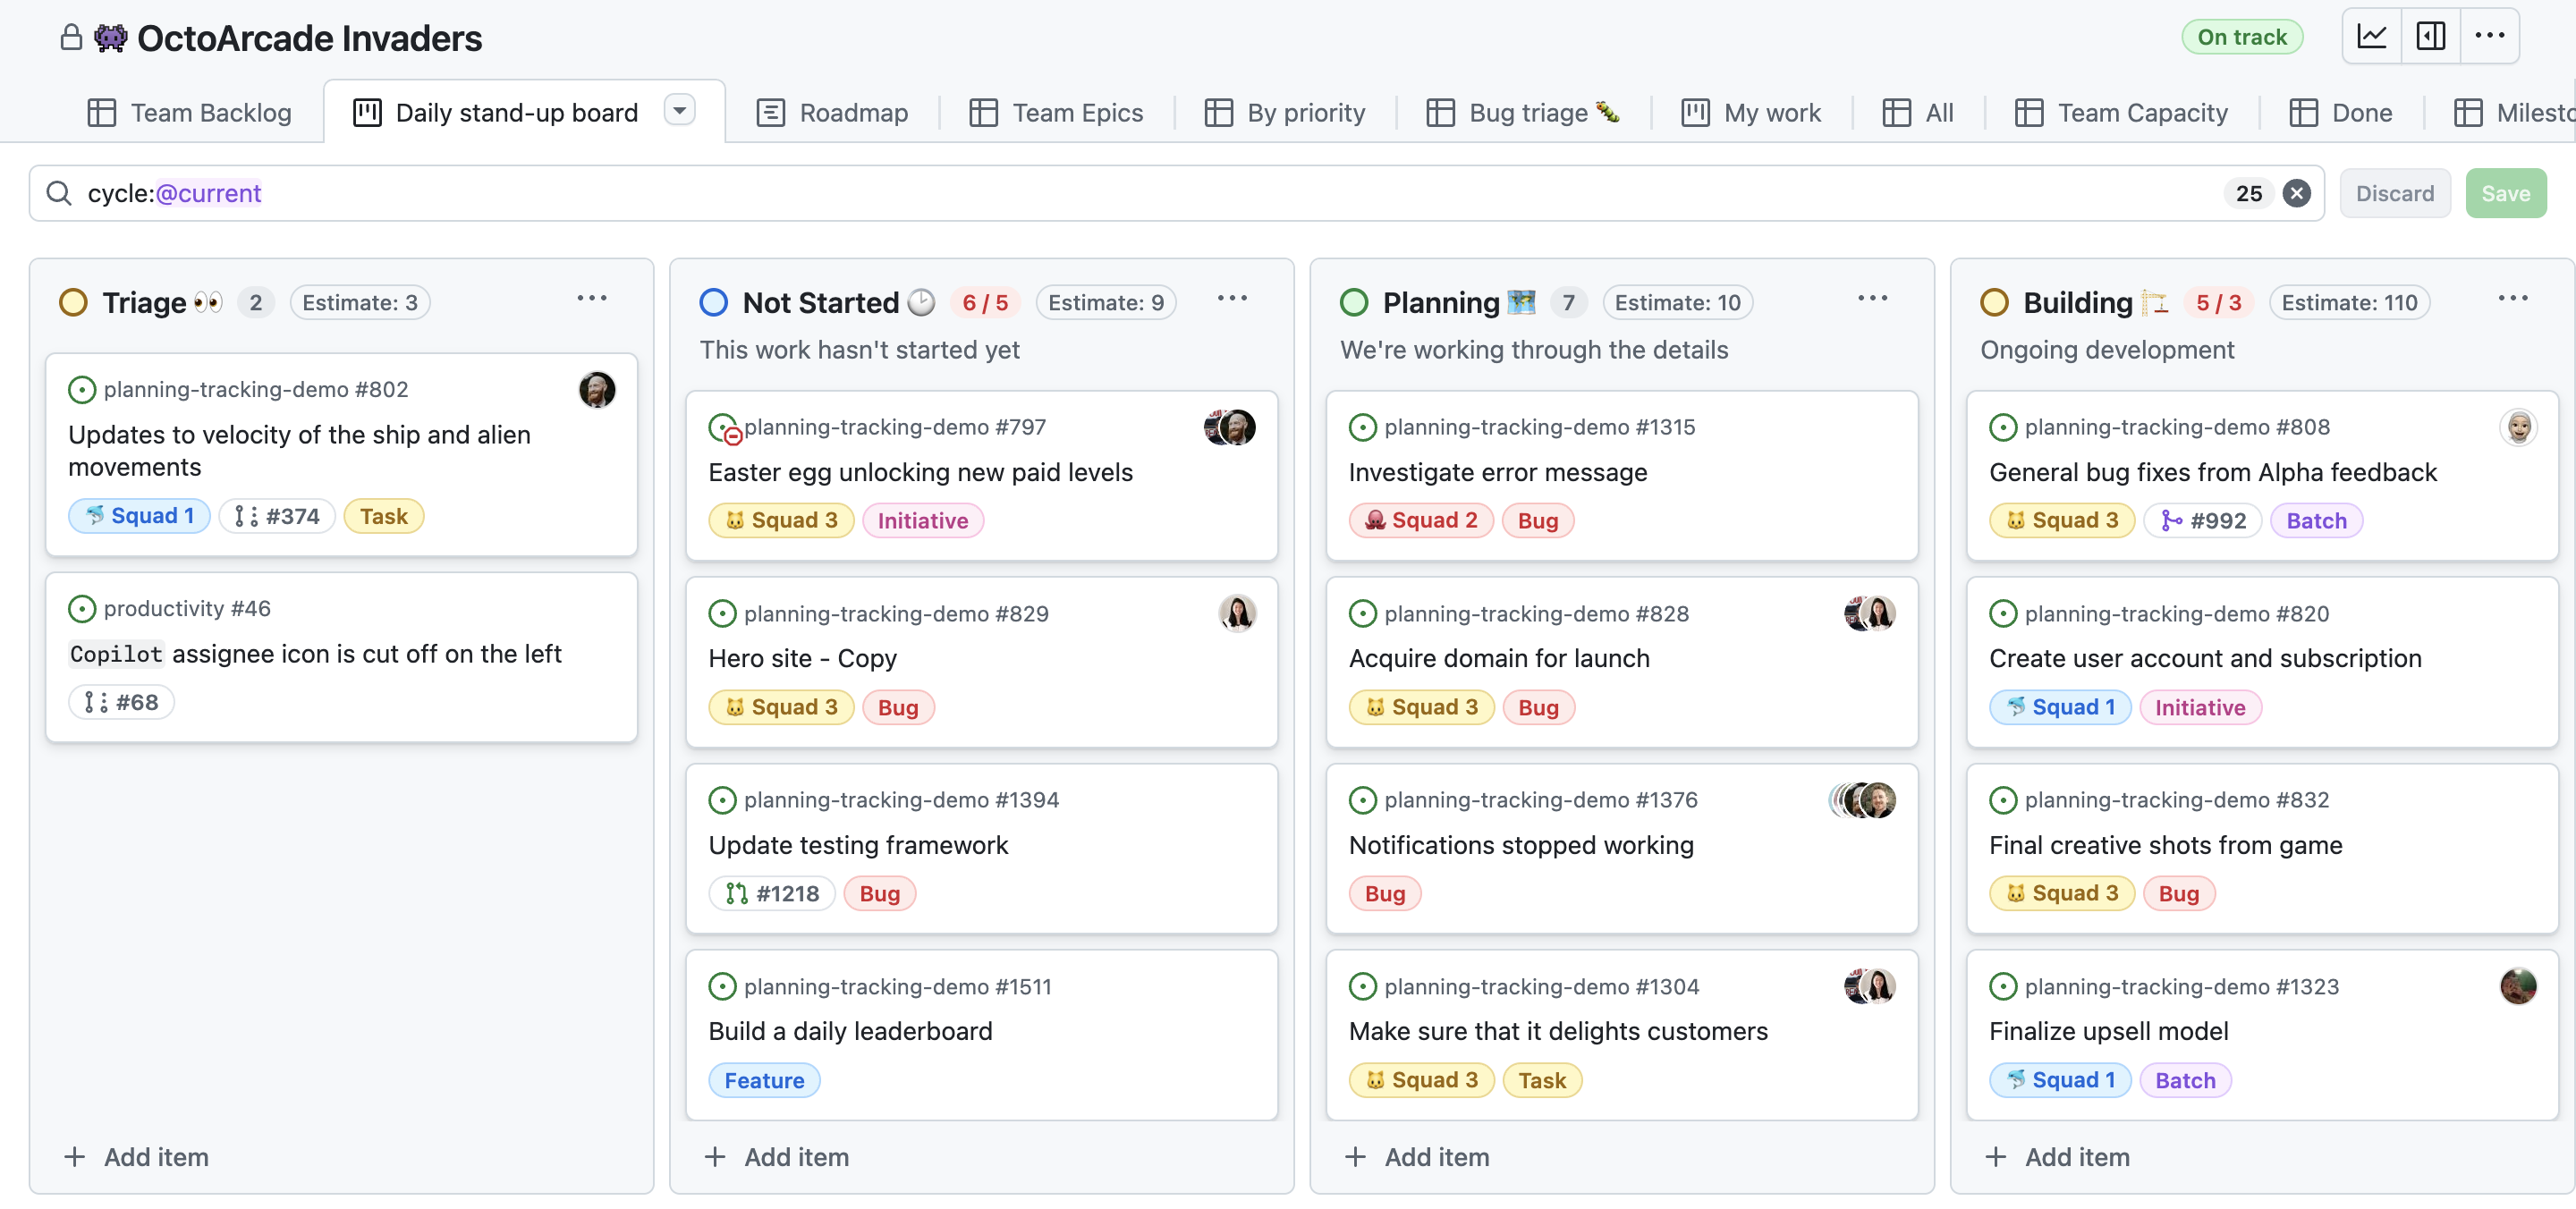
Task: Open tracked issues #374 pill
Action: [277, 516]
